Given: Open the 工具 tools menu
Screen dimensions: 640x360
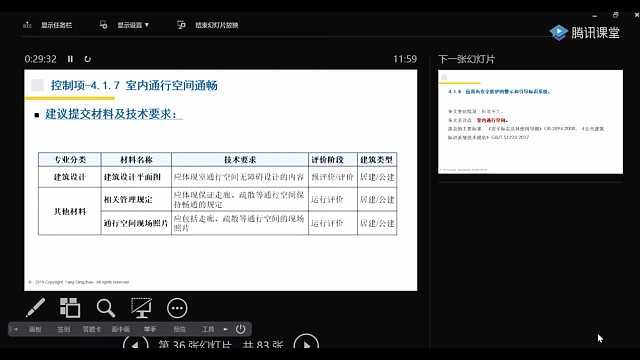Looking at the screenshot, I should (208, 329).
